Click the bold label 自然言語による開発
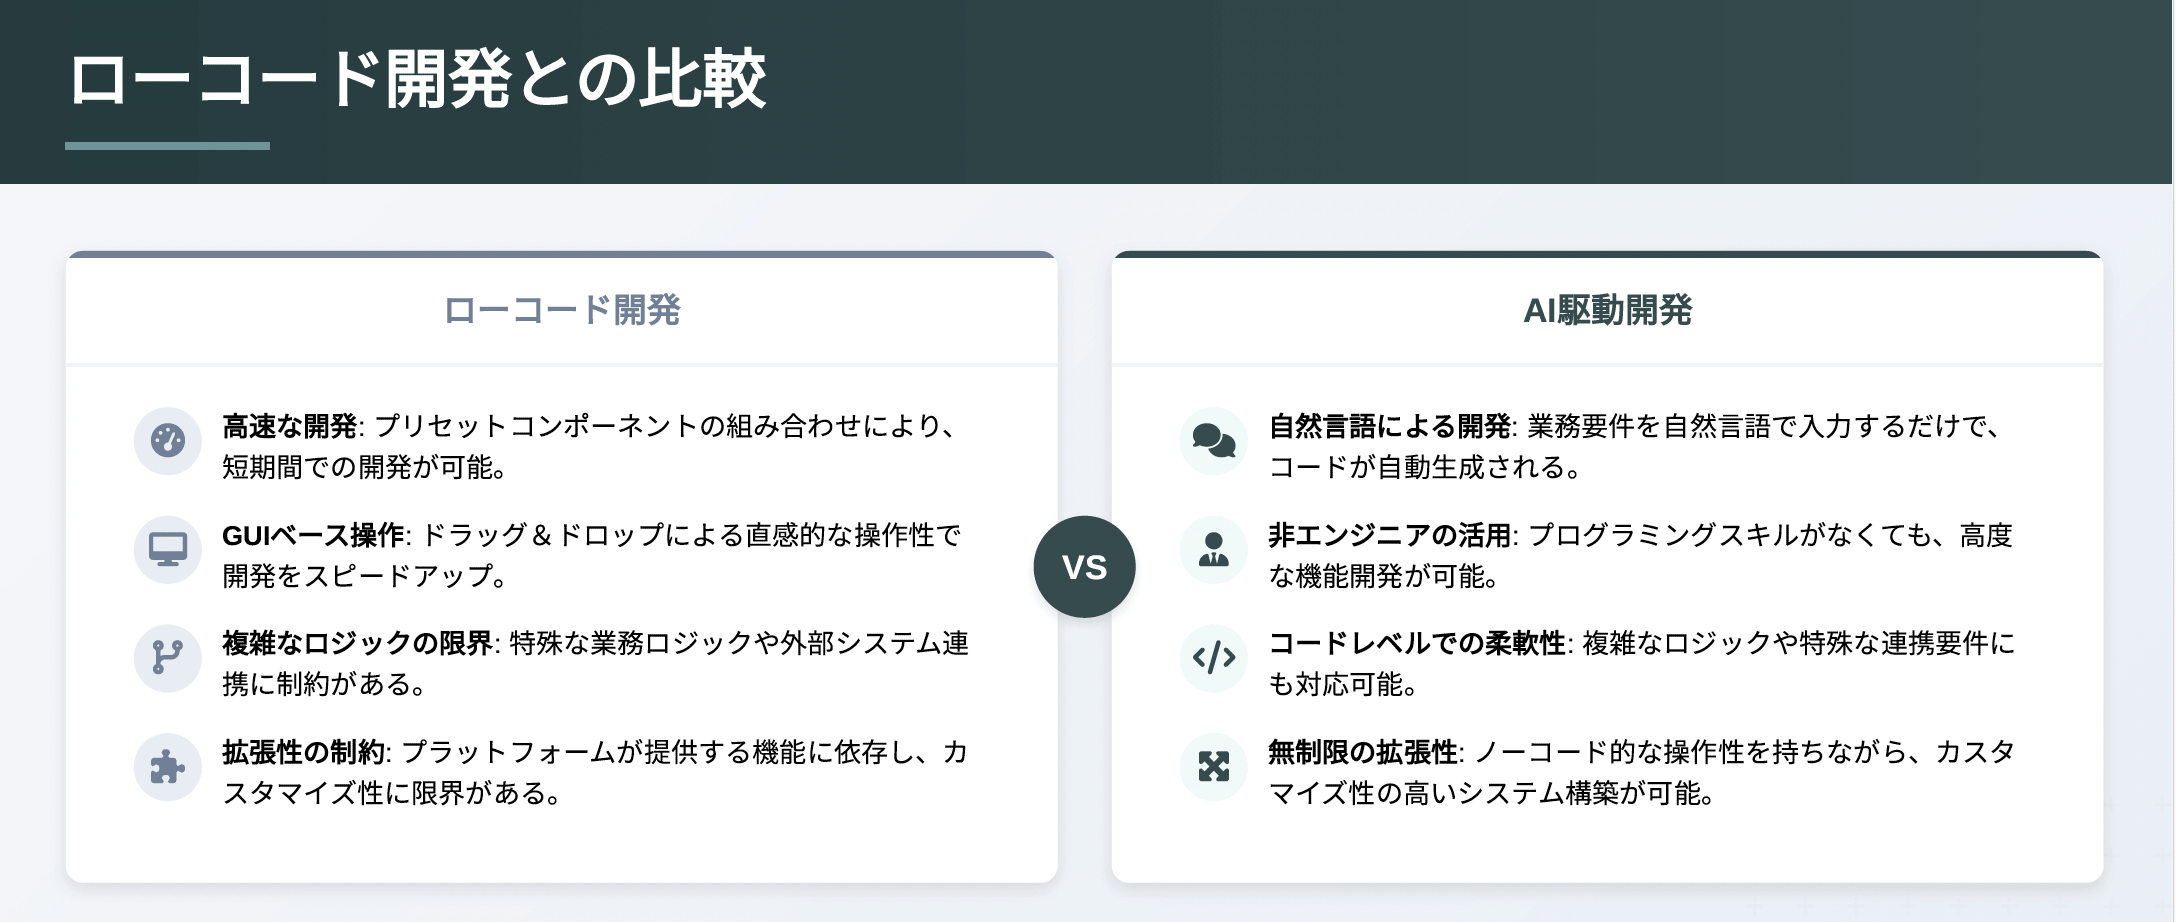 point(1390,426)
